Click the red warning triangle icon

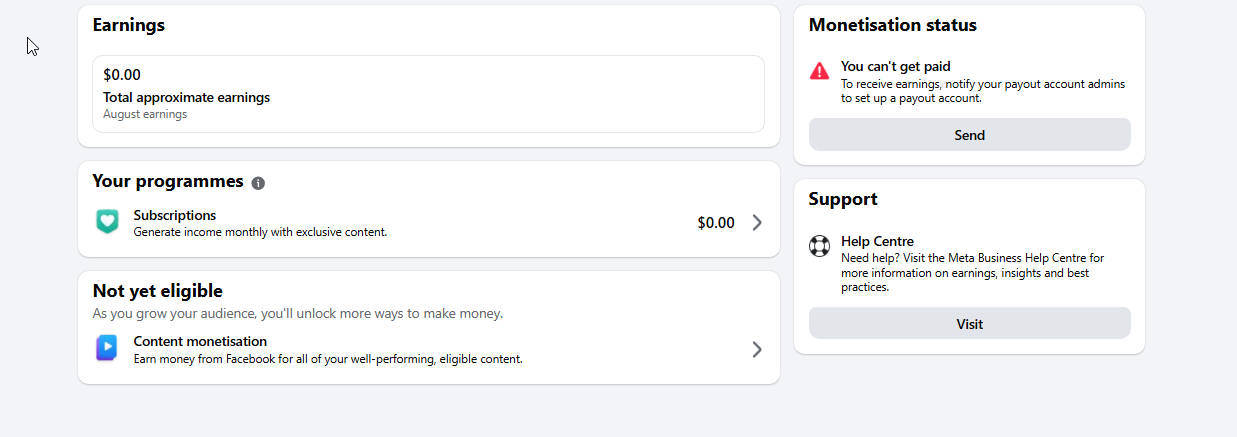pyautogui.click(x=819, y=71)
